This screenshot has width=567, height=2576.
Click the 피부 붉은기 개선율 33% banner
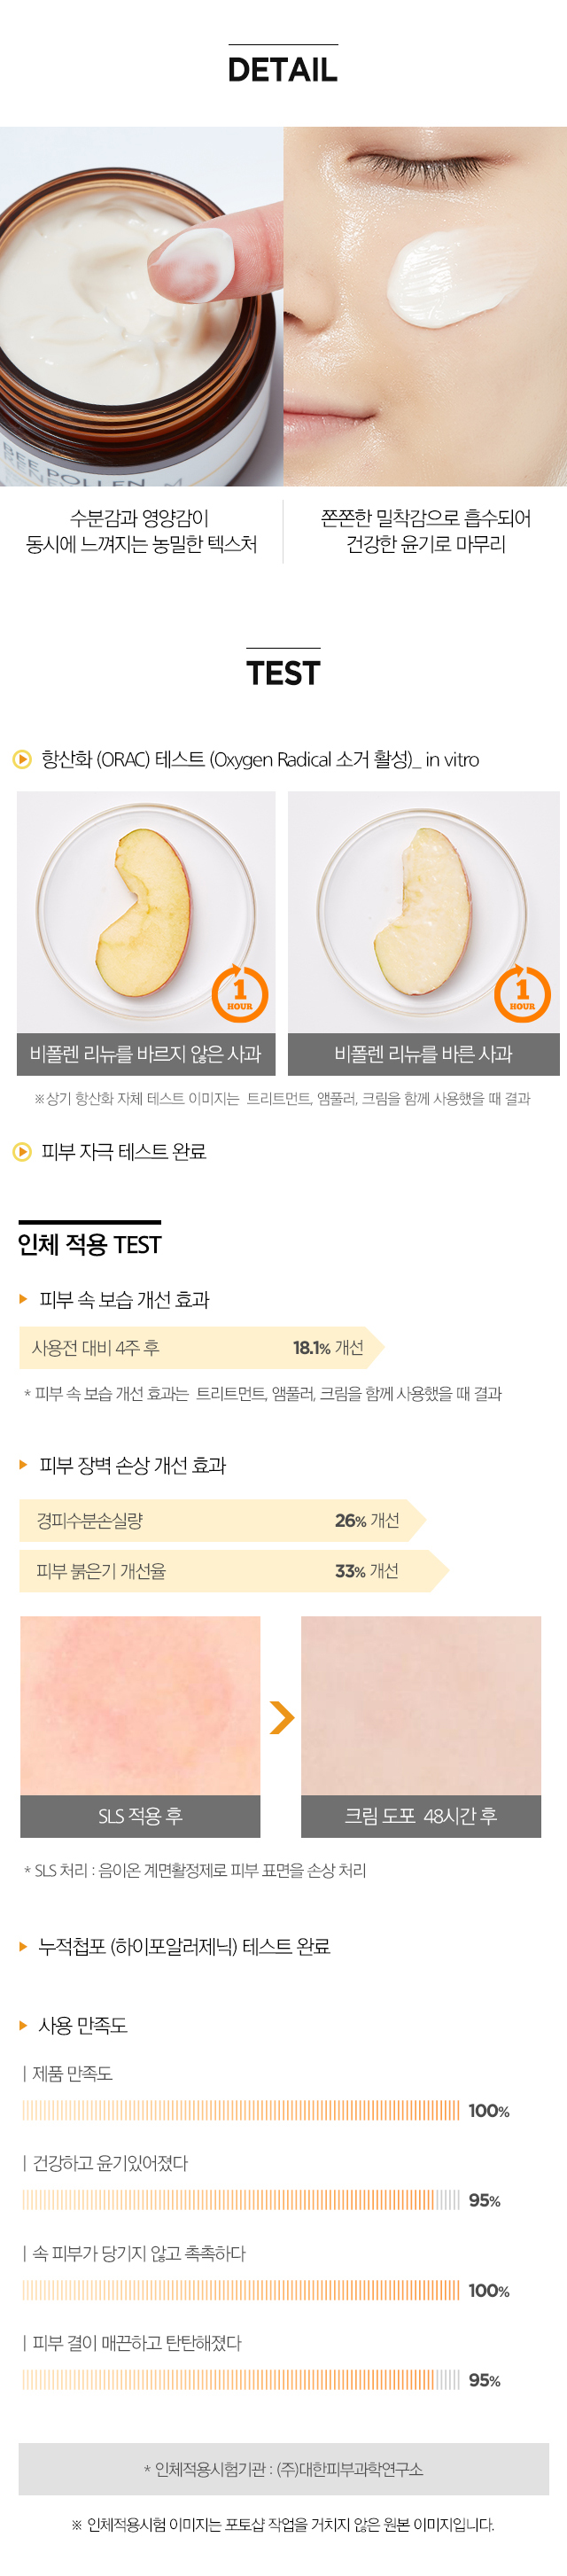[234, 1570]
